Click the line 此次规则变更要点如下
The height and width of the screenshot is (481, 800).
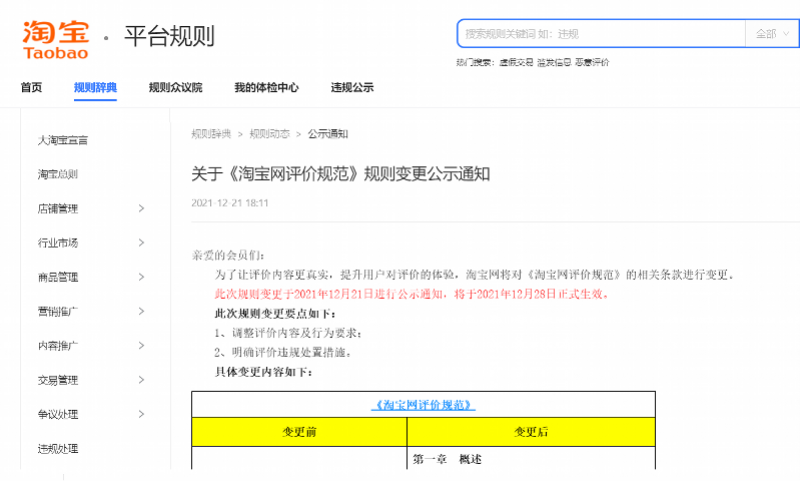pyautogui.click(x=276, y=313)
